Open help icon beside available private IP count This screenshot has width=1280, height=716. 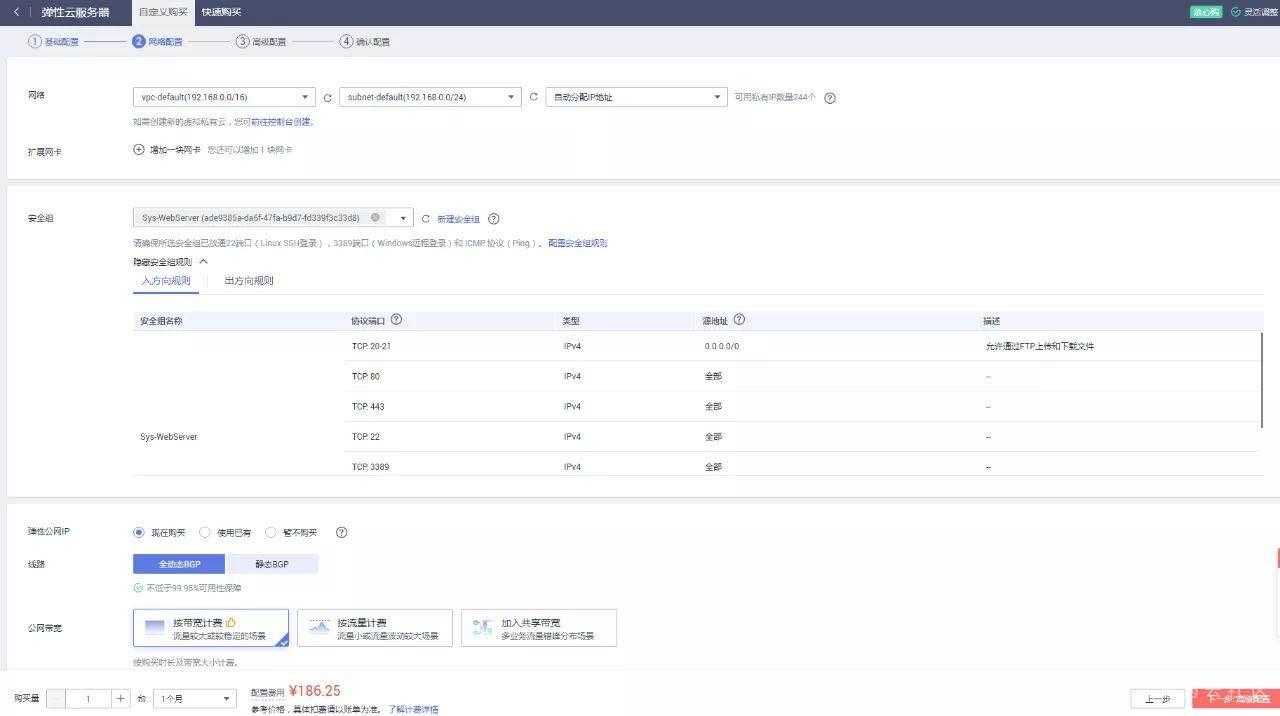pyautogui.click(x=830, y=98)
